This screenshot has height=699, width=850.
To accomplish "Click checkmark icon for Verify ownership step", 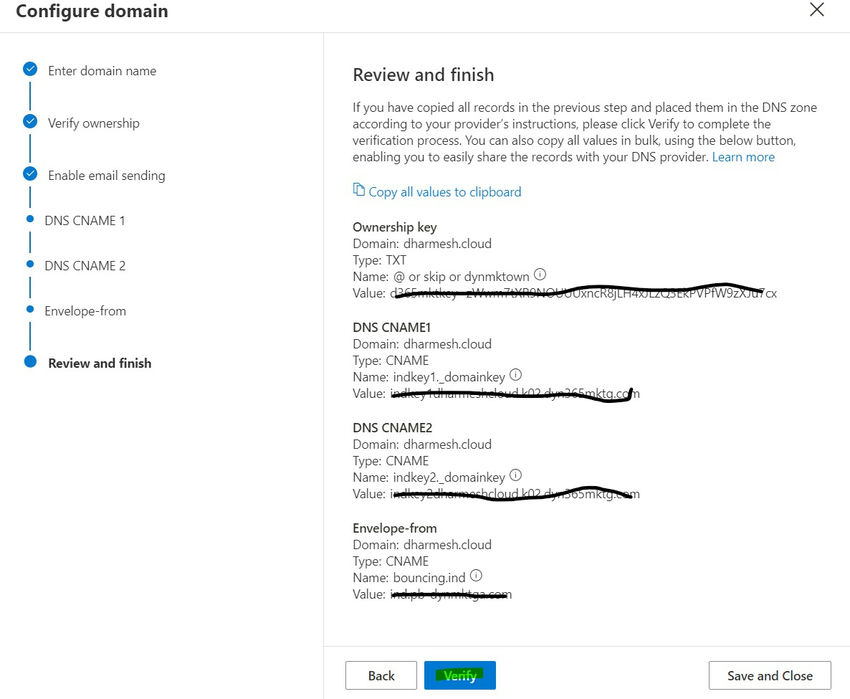I will [30, 122].
